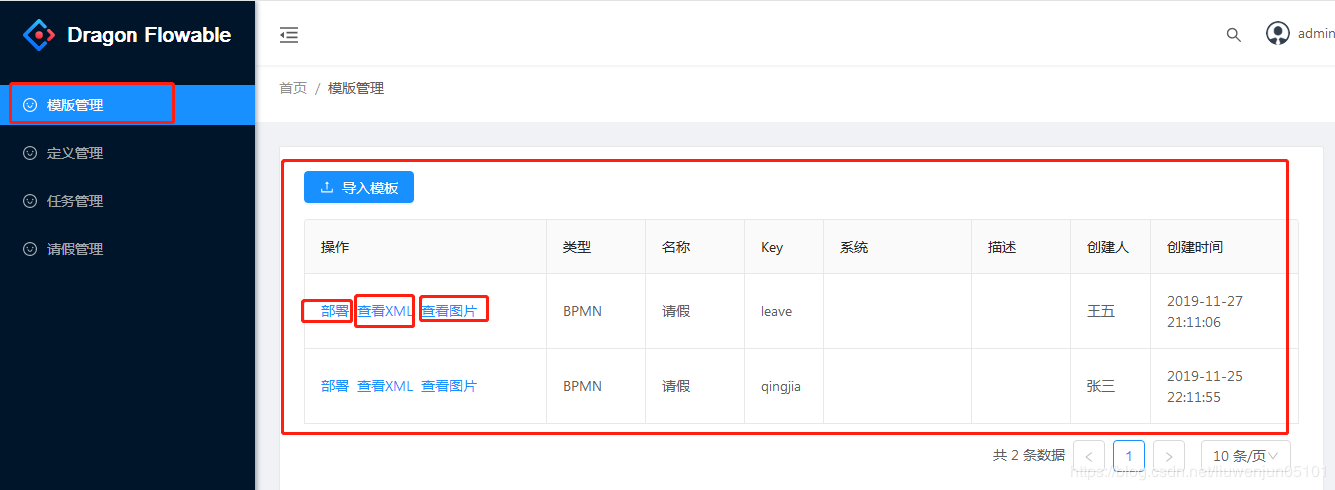The height and width of the screenshot is (490, 1335).
Task: Open 查看图片 for the leave row
Action: click(449, 311)
